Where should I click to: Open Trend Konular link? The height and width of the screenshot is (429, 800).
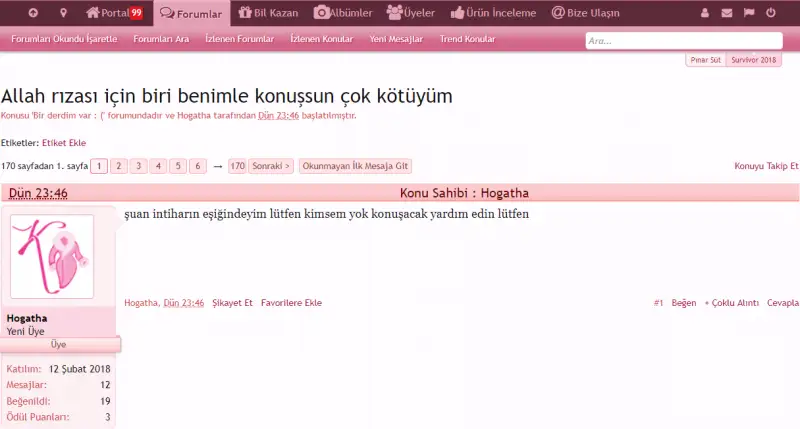click(x=467, y=39)
